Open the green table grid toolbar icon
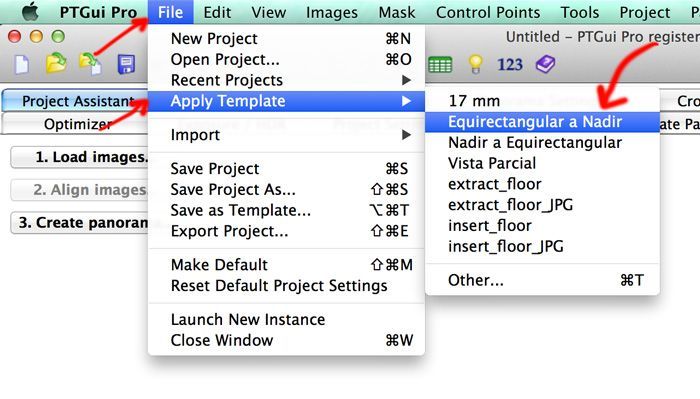 click(440, 65)
